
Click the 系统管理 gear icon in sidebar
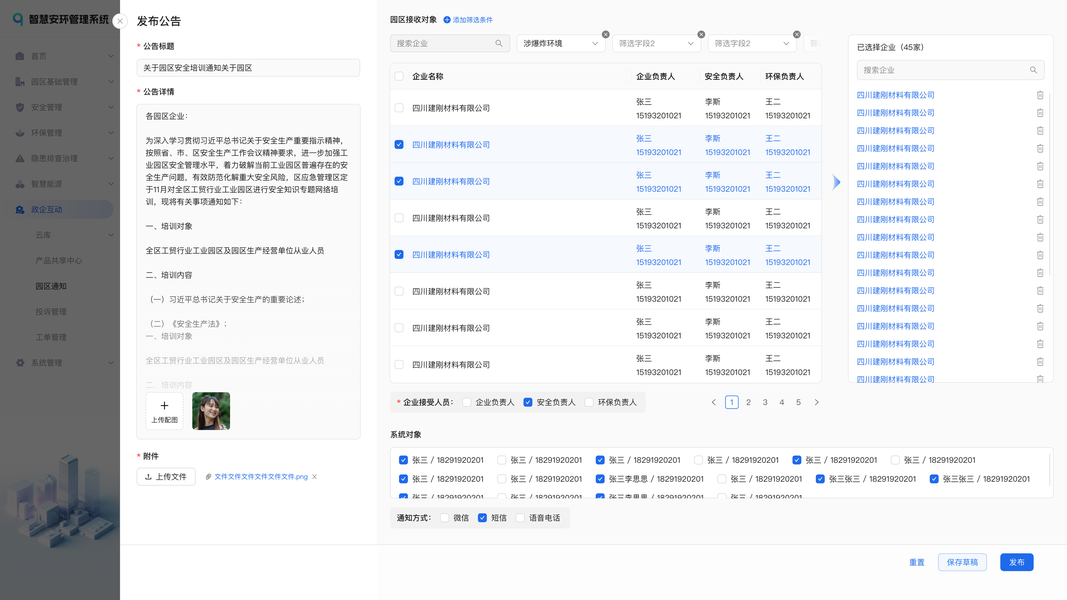20,363
